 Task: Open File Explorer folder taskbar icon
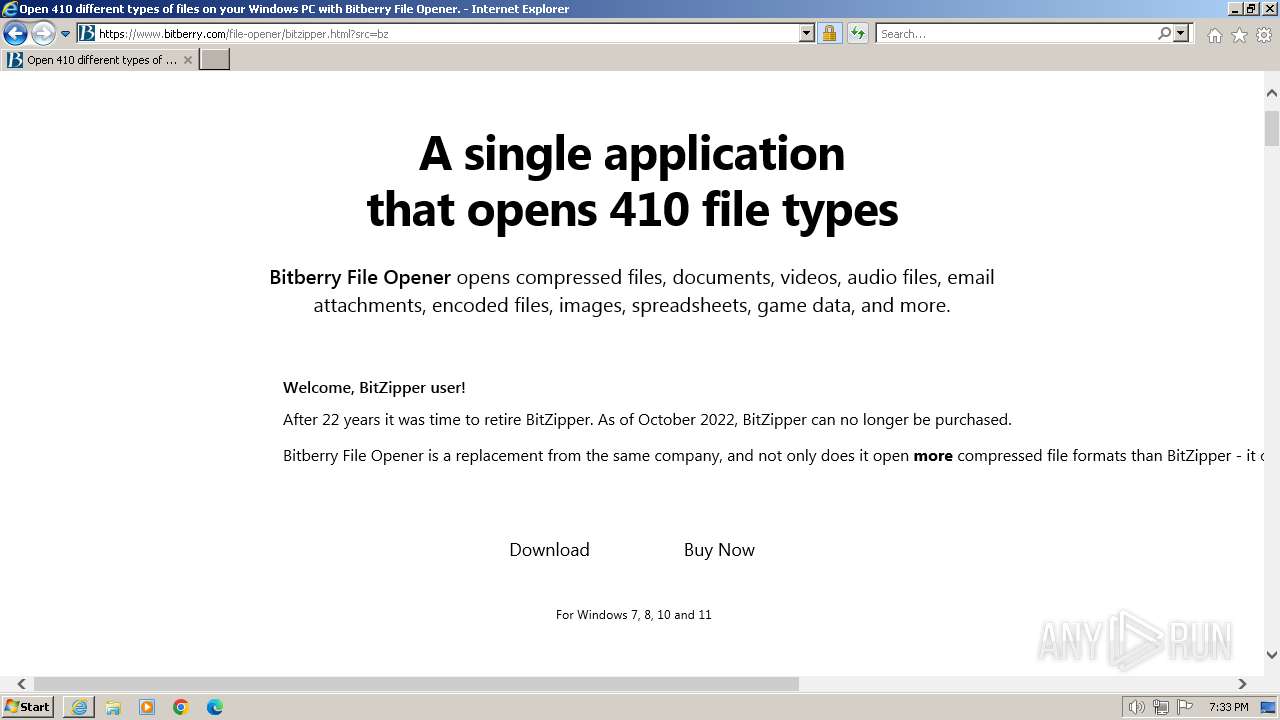(x=113, y=707)
